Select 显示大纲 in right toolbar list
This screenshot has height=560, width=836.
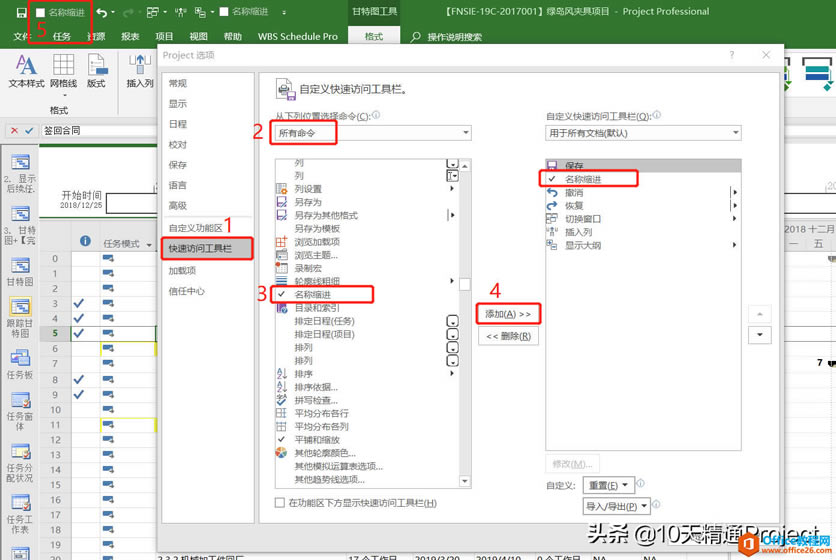tap(583, 245)
